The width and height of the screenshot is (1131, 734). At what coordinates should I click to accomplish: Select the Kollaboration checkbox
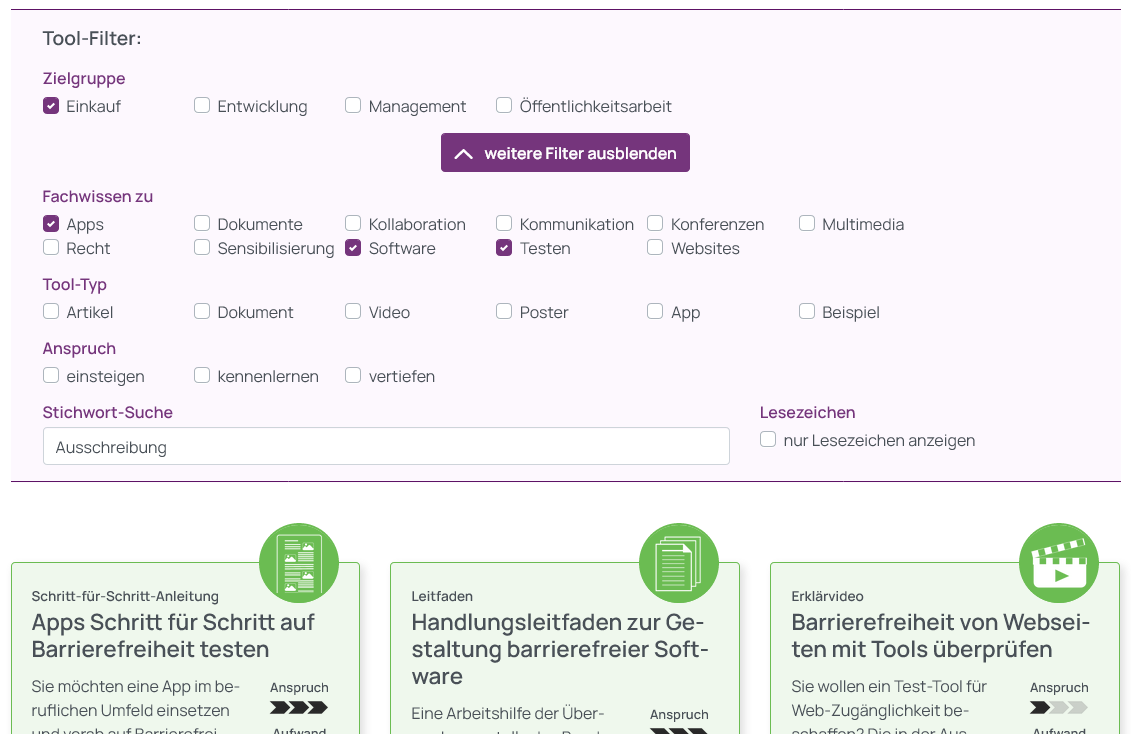pos(353,223)
